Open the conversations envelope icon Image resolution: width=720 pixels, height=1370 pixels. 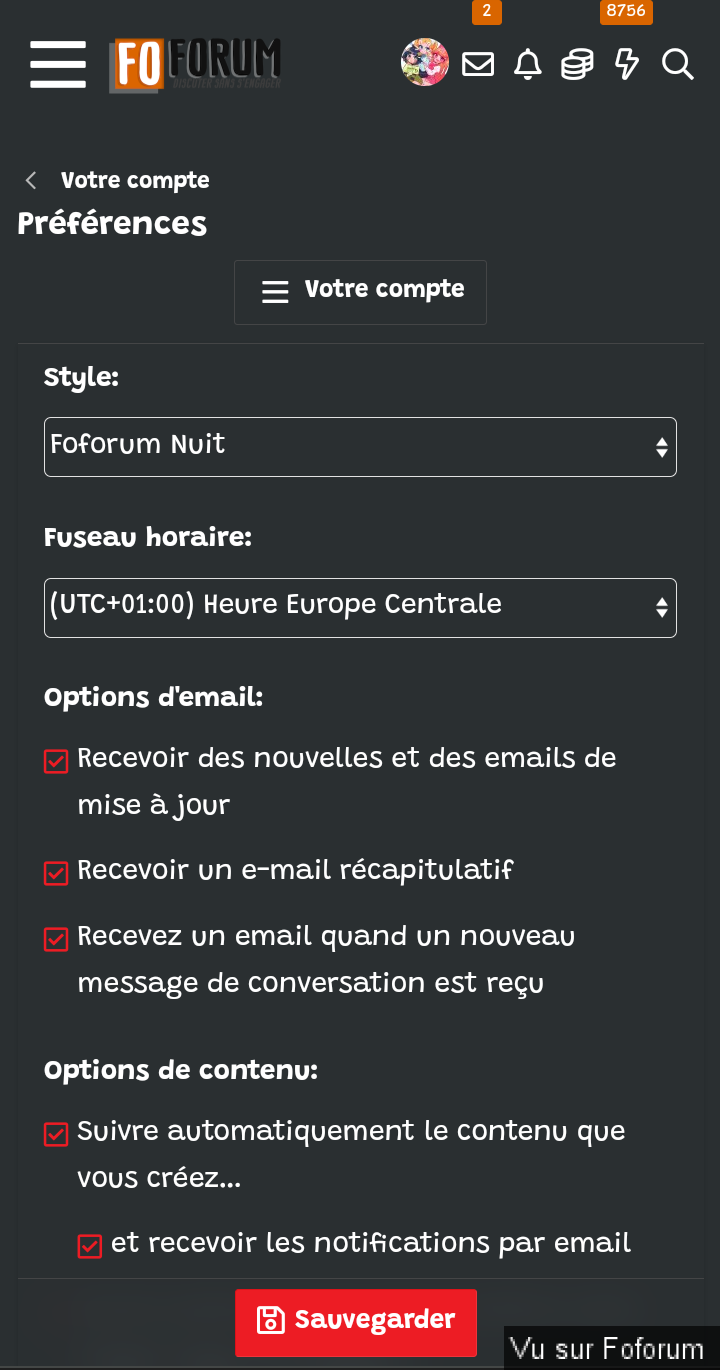478,65
